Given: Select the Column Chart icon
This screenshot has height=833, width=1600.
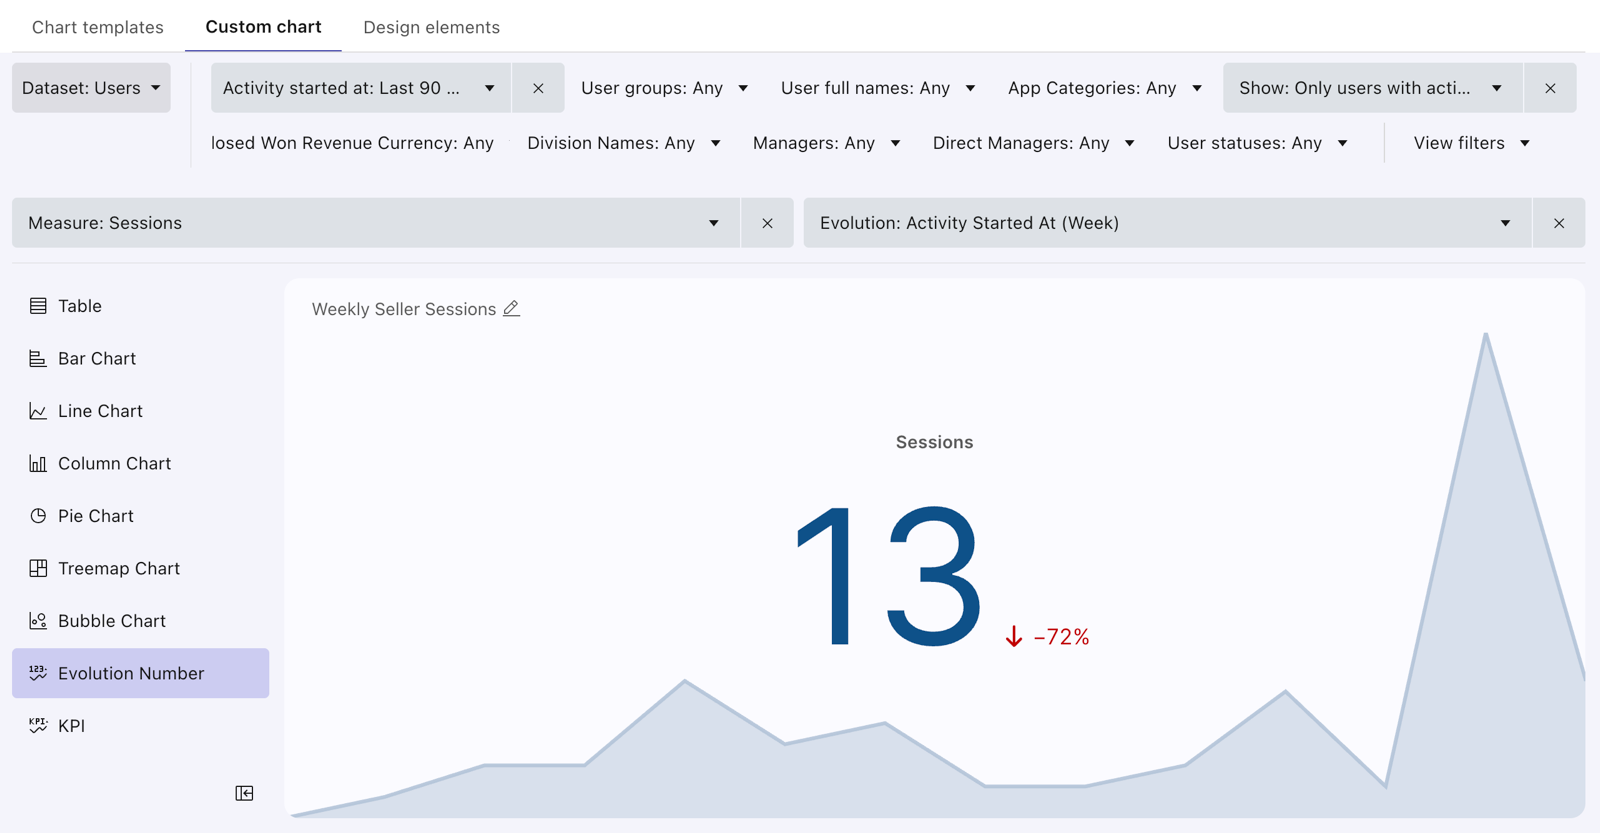Looking at the screenshot, I should 38,463.
